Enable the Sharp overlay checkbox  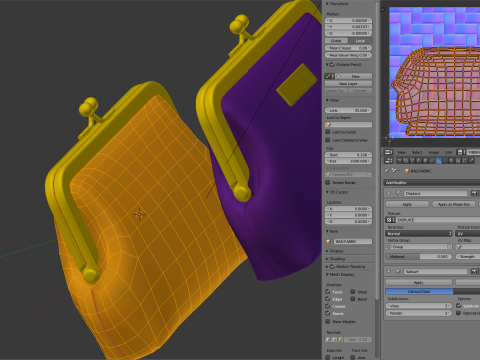(353, 292)
